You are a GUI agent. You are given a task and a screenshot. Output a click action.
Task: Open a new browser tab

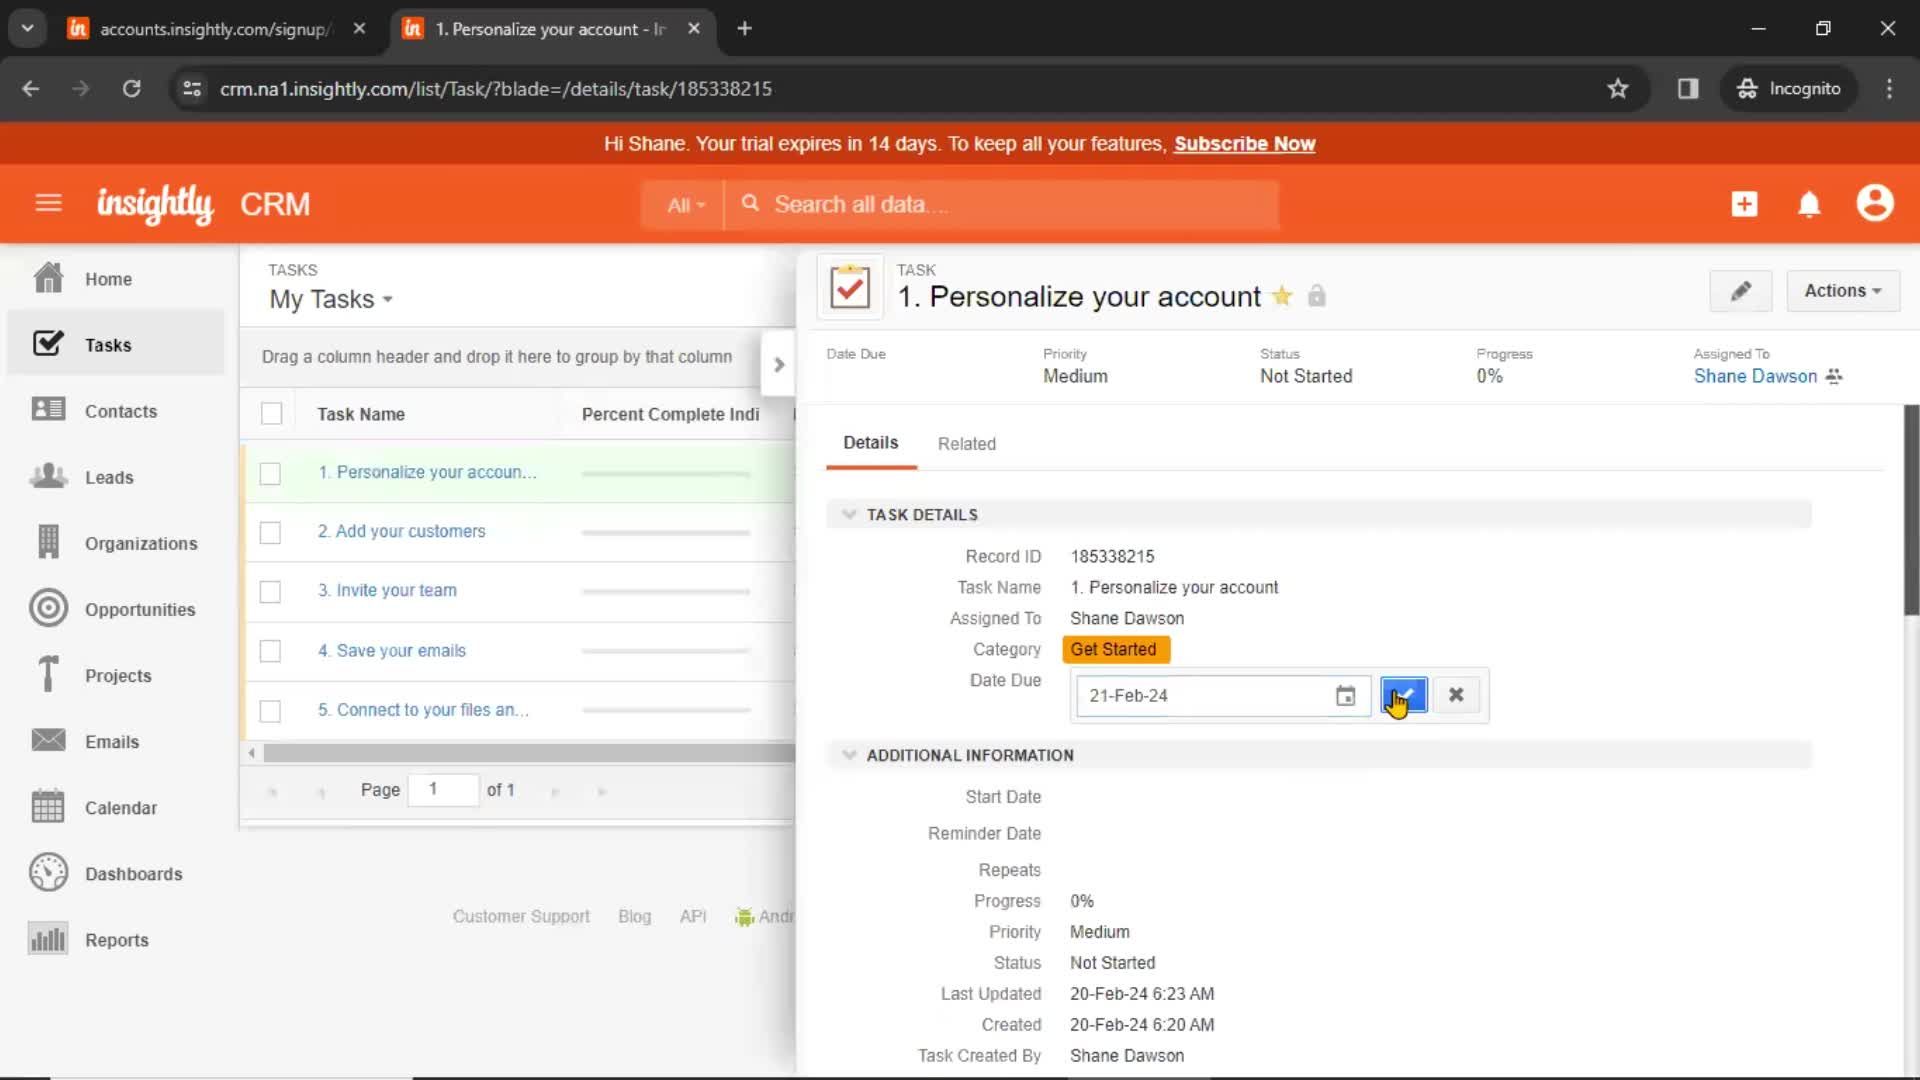tap(744, 29)
